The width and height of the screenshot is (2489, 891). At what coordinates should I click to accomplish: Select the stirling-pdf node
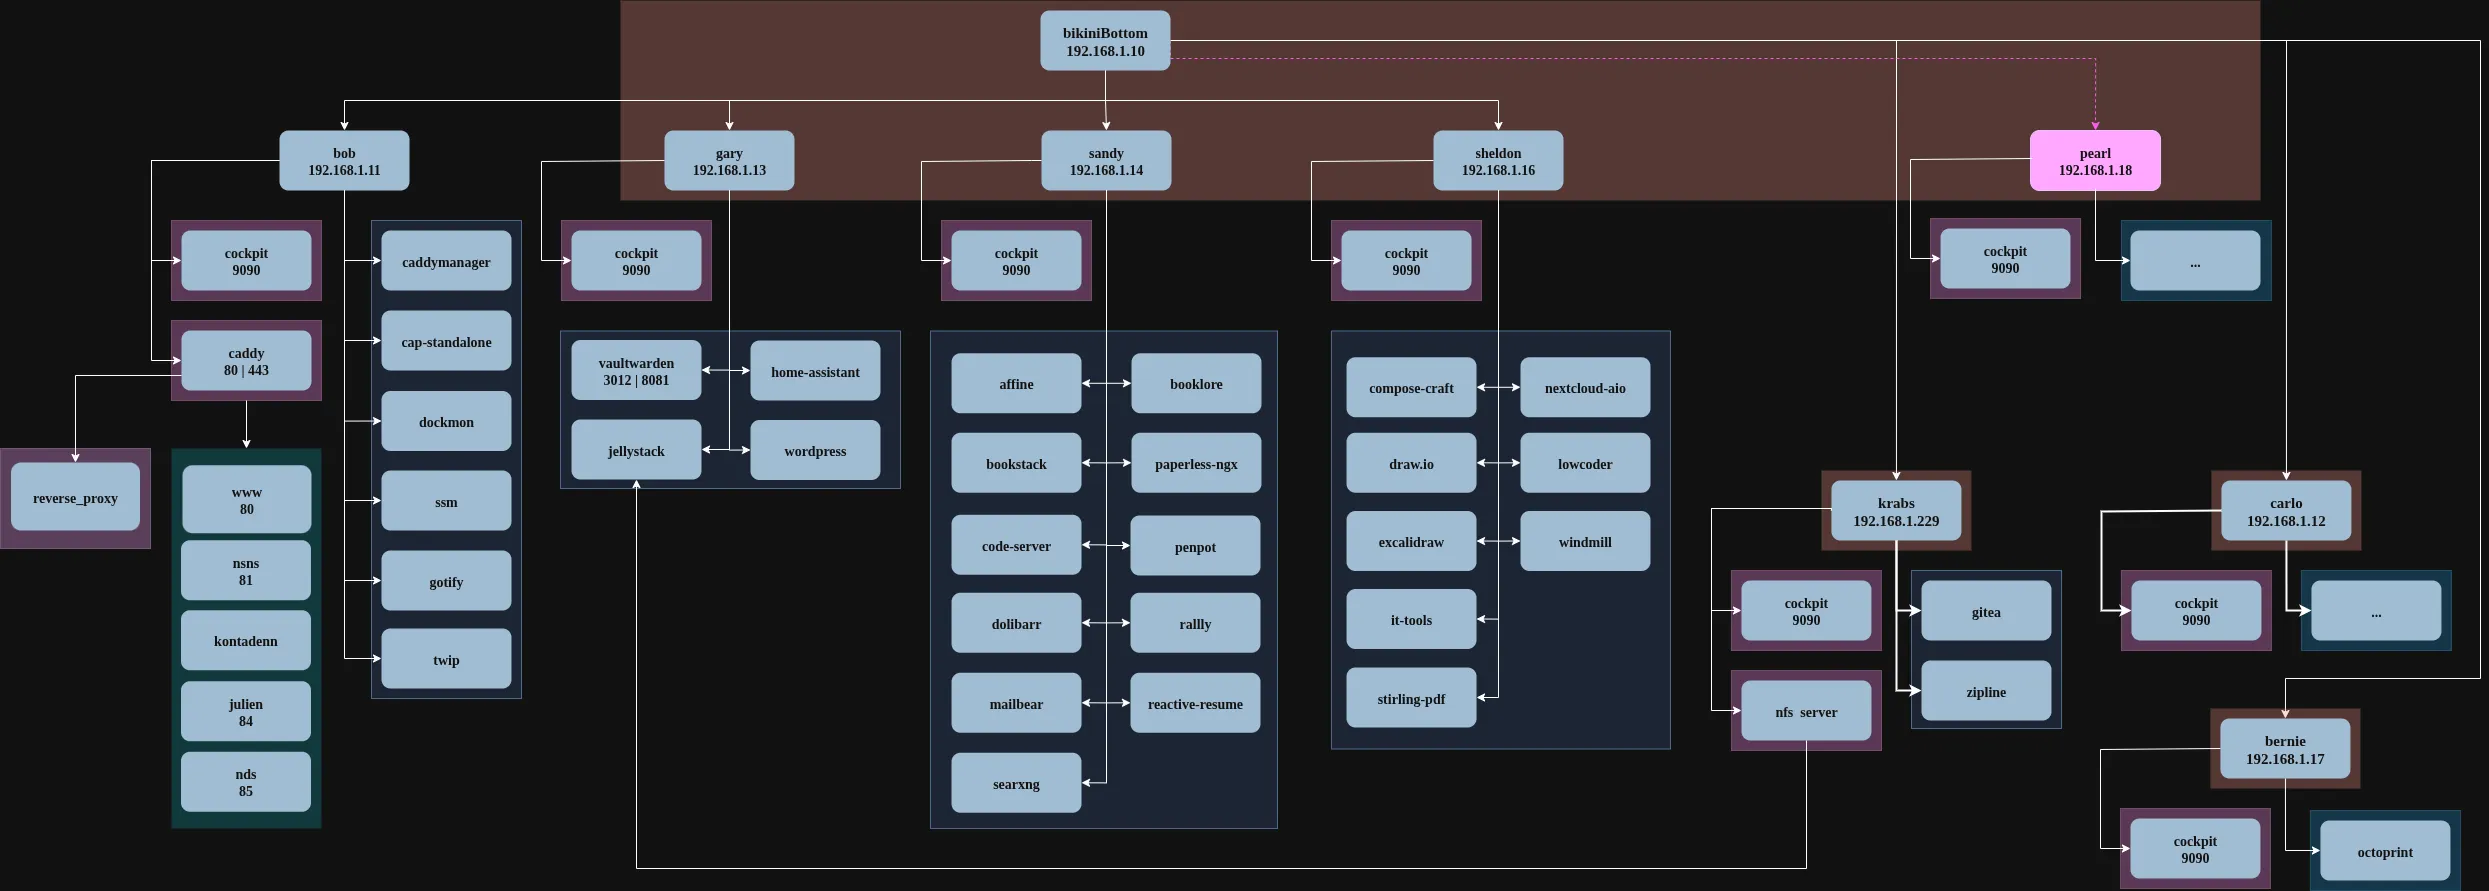coord(1411,698)
